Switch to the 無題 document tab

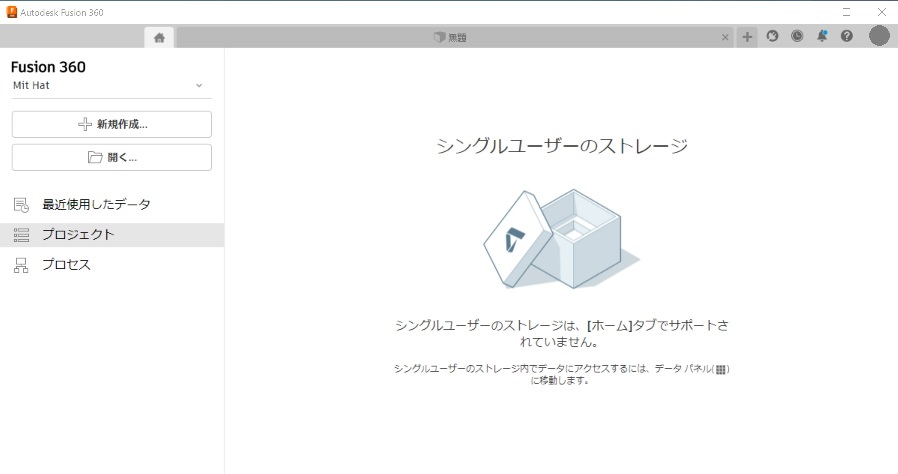(x=450, y=37)
